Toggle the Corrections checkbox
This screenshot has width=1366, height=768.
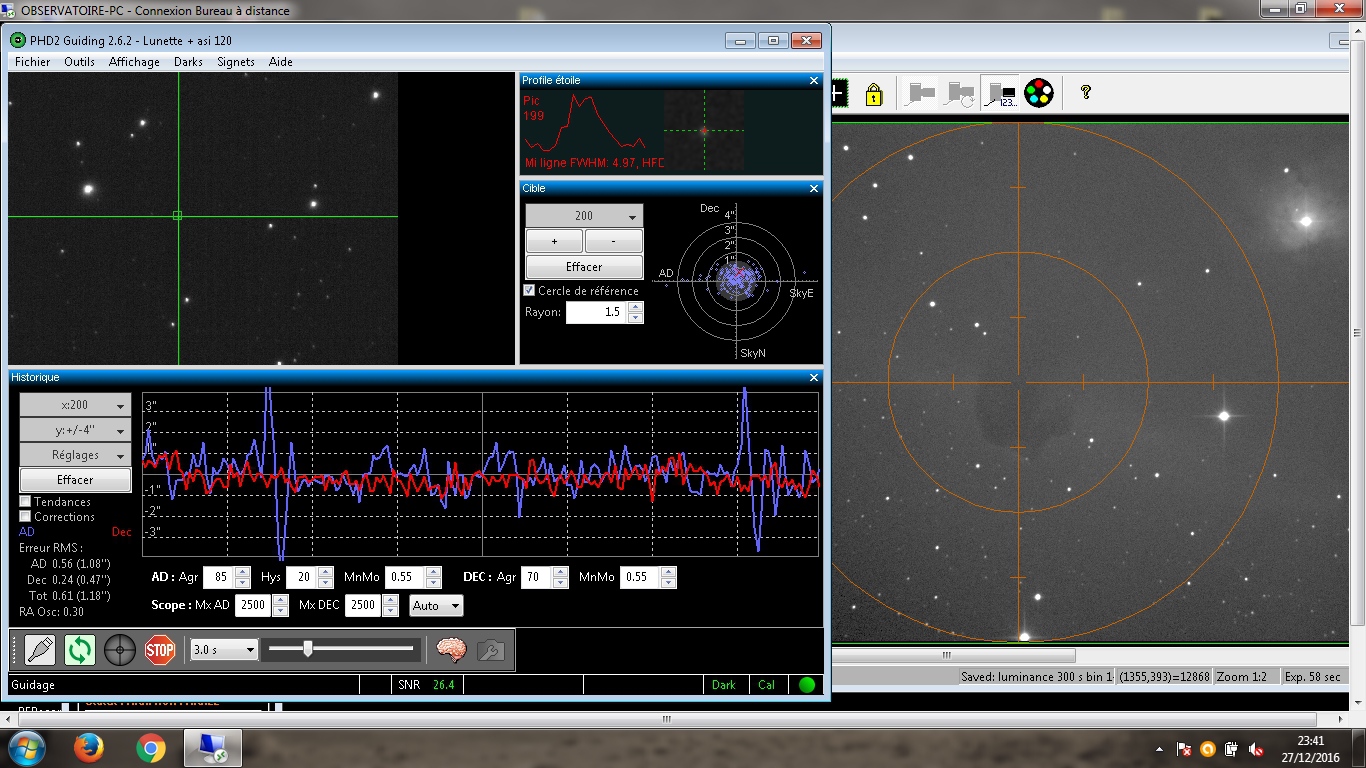pos(26,517)
